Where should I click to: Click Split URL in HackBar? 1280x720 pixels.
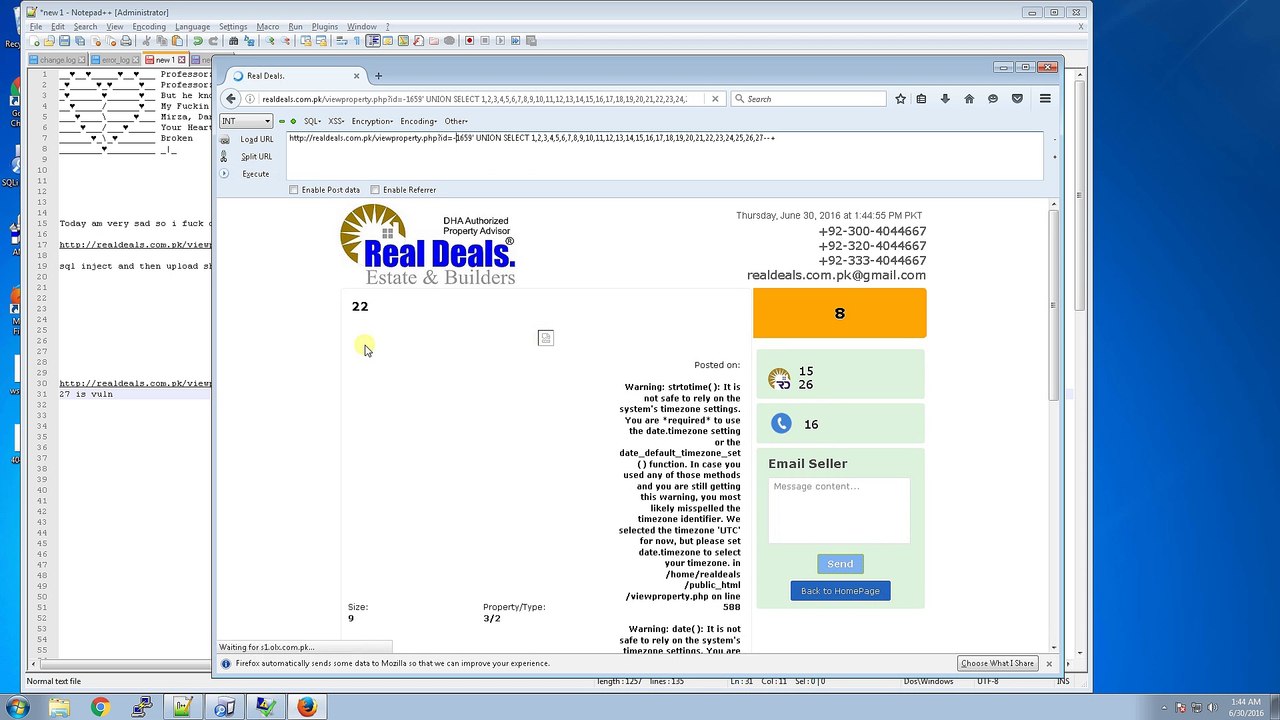coord(256,157)
